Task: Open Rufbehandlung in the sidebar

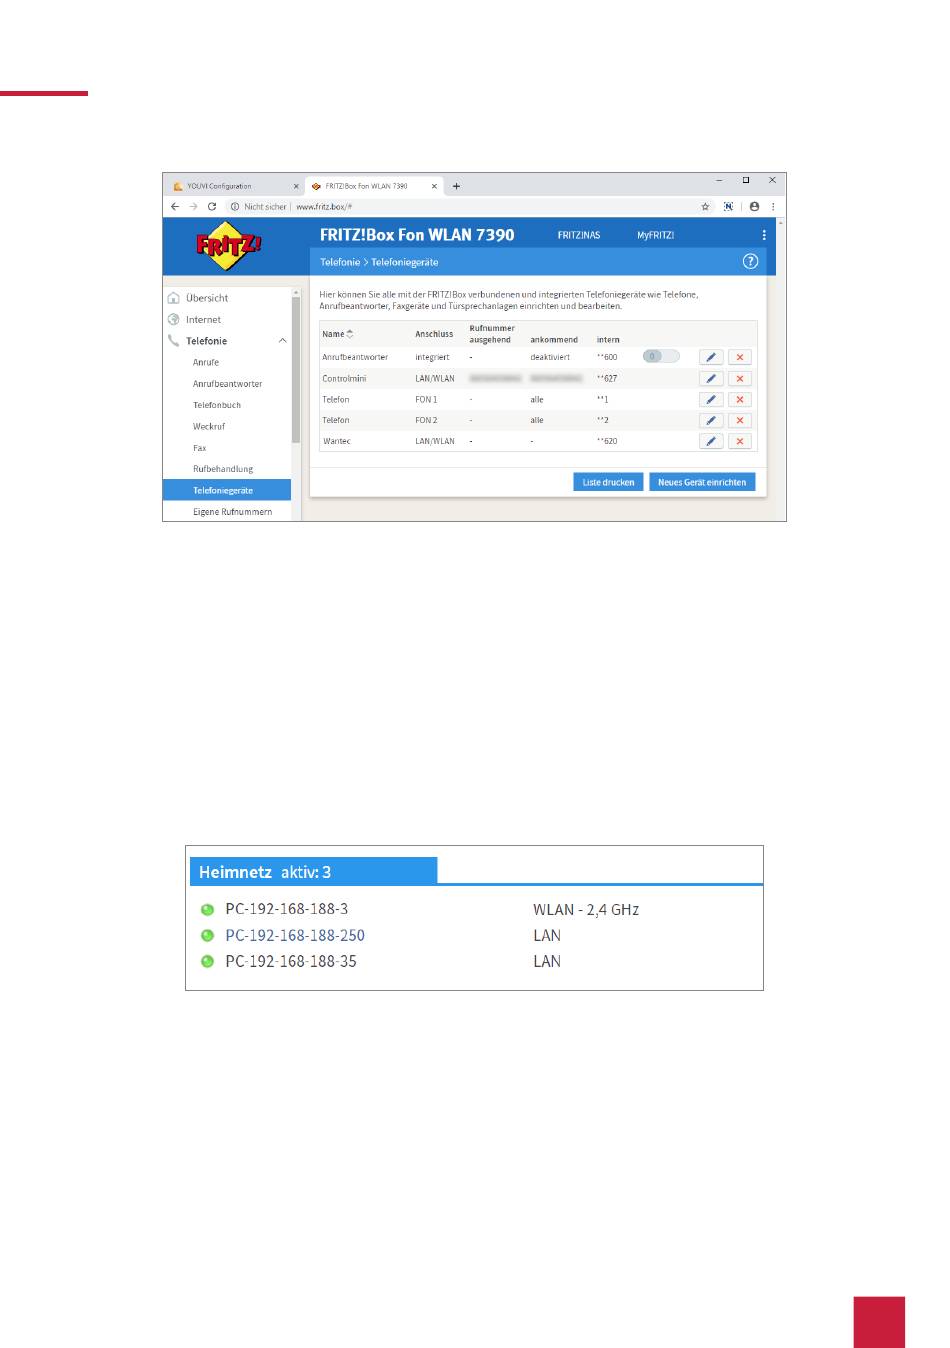Action: [x=223, y=469]
